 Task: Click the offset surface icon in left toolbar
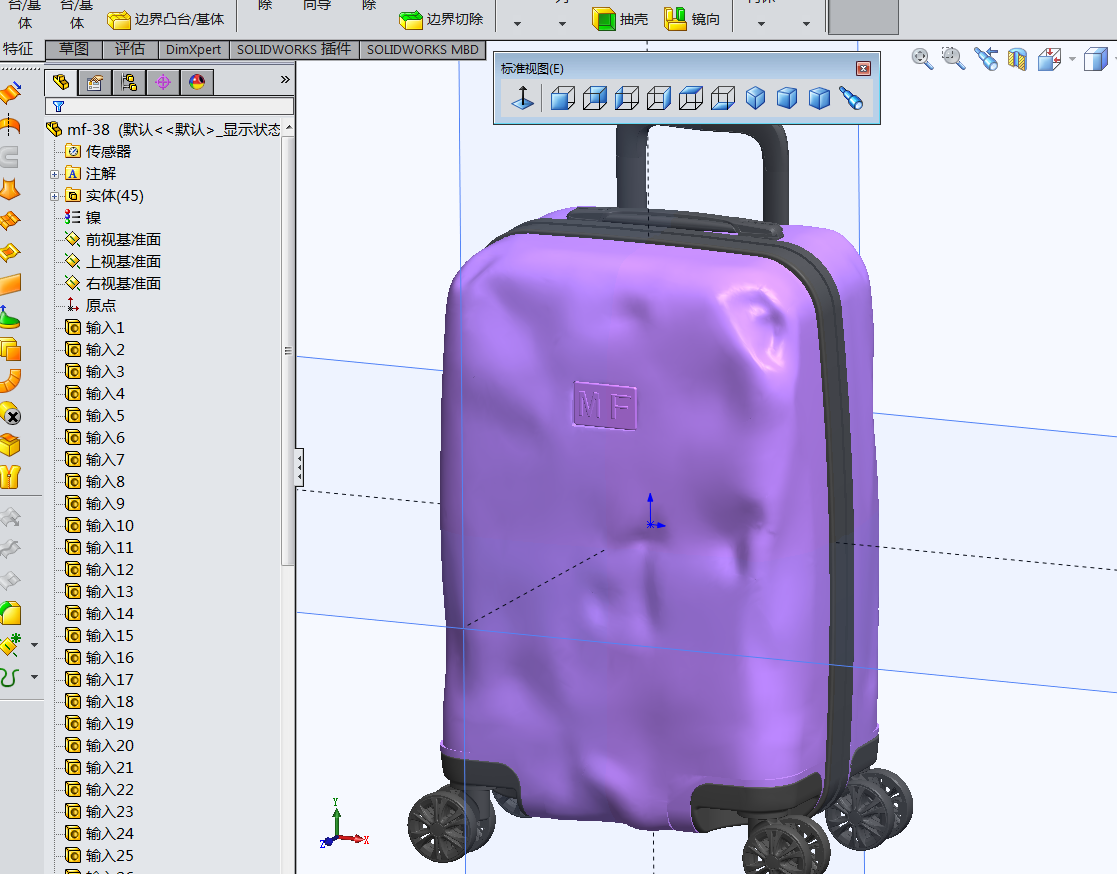tap(11, 349)
